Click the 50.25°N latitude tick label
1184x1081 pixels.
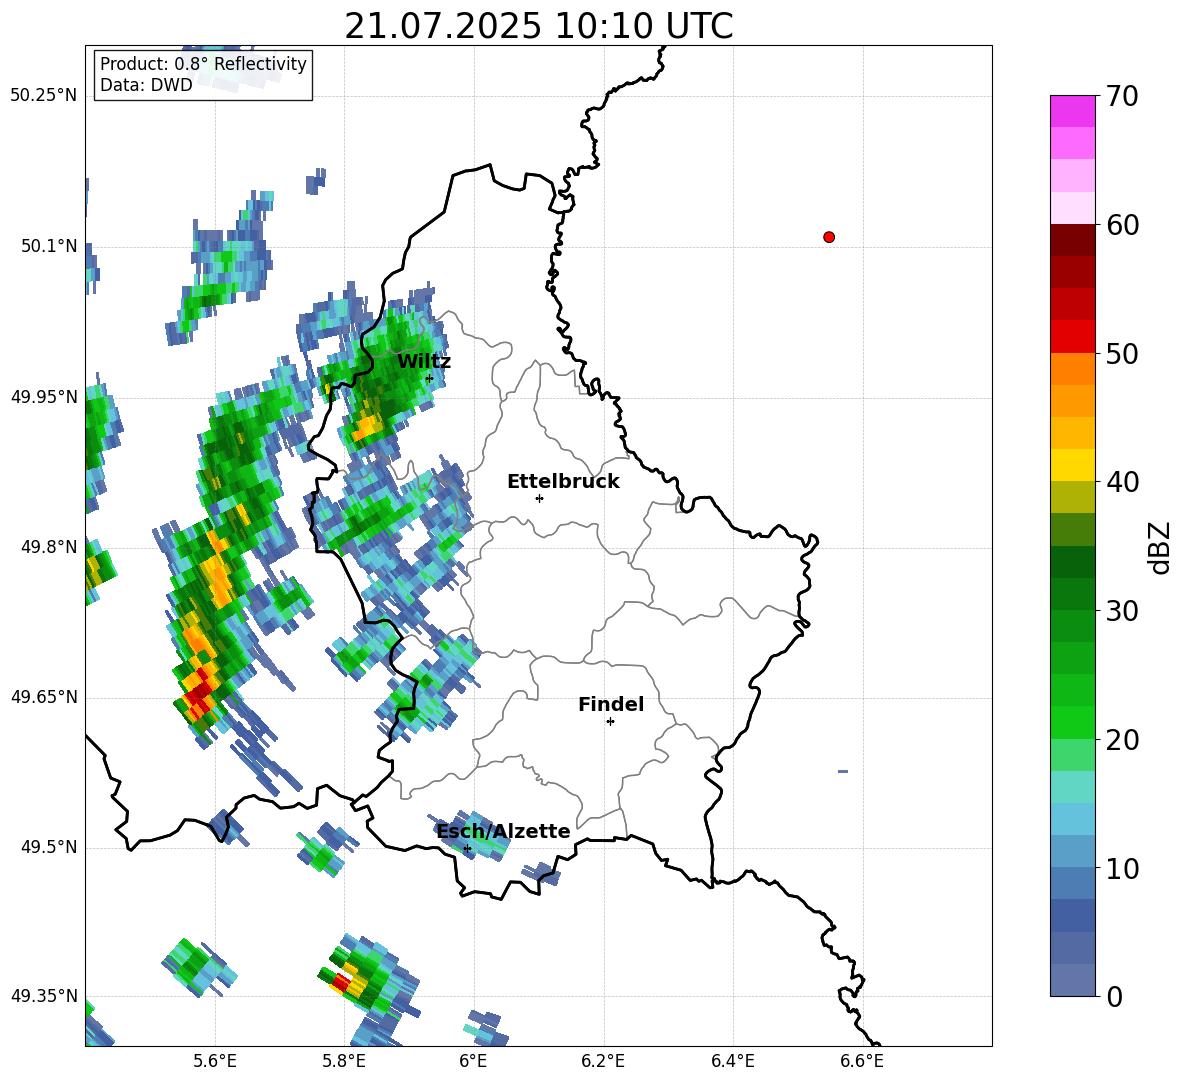coord(43,96)
